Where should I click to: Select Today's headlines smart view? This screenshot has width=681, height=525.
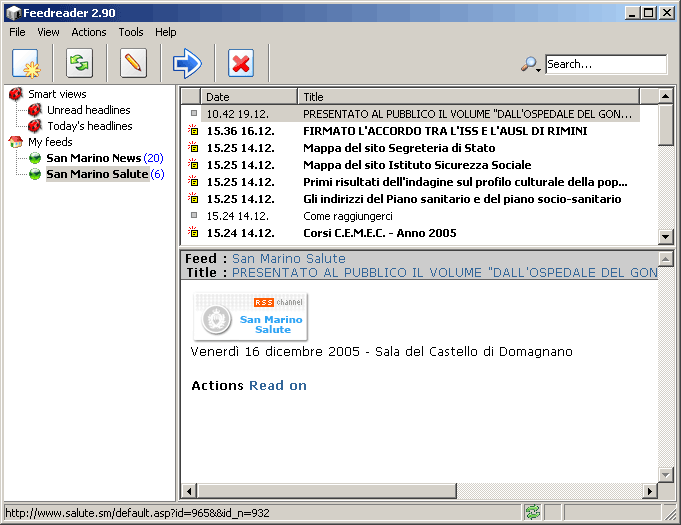[x=90, y=126]
